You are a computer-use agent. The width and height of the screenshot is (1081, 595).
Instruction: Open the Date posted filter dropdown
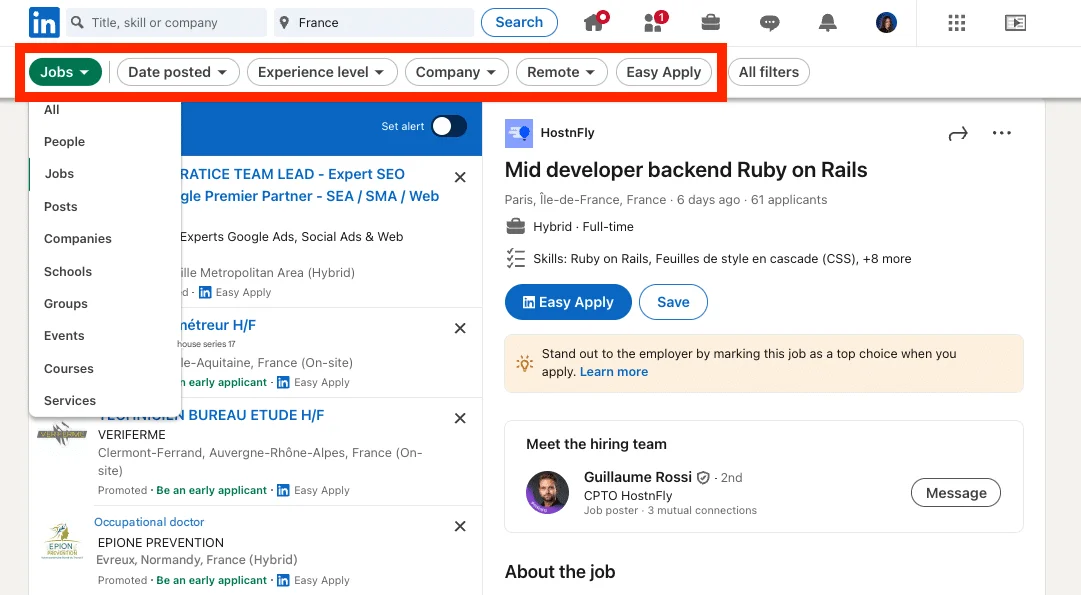(178, 72)
